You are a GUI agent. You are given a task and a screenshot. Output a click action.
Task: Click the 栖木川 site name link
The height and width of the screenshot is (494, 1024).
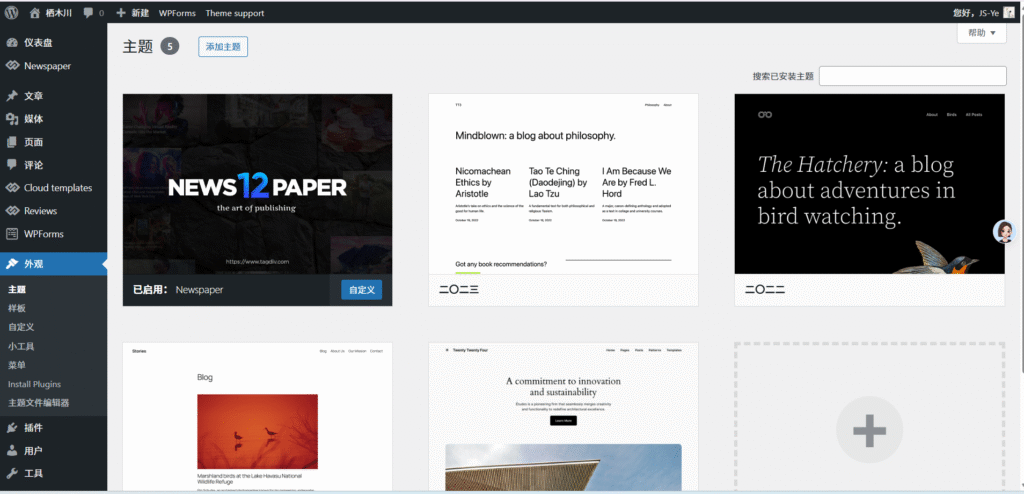pos(59,13)
